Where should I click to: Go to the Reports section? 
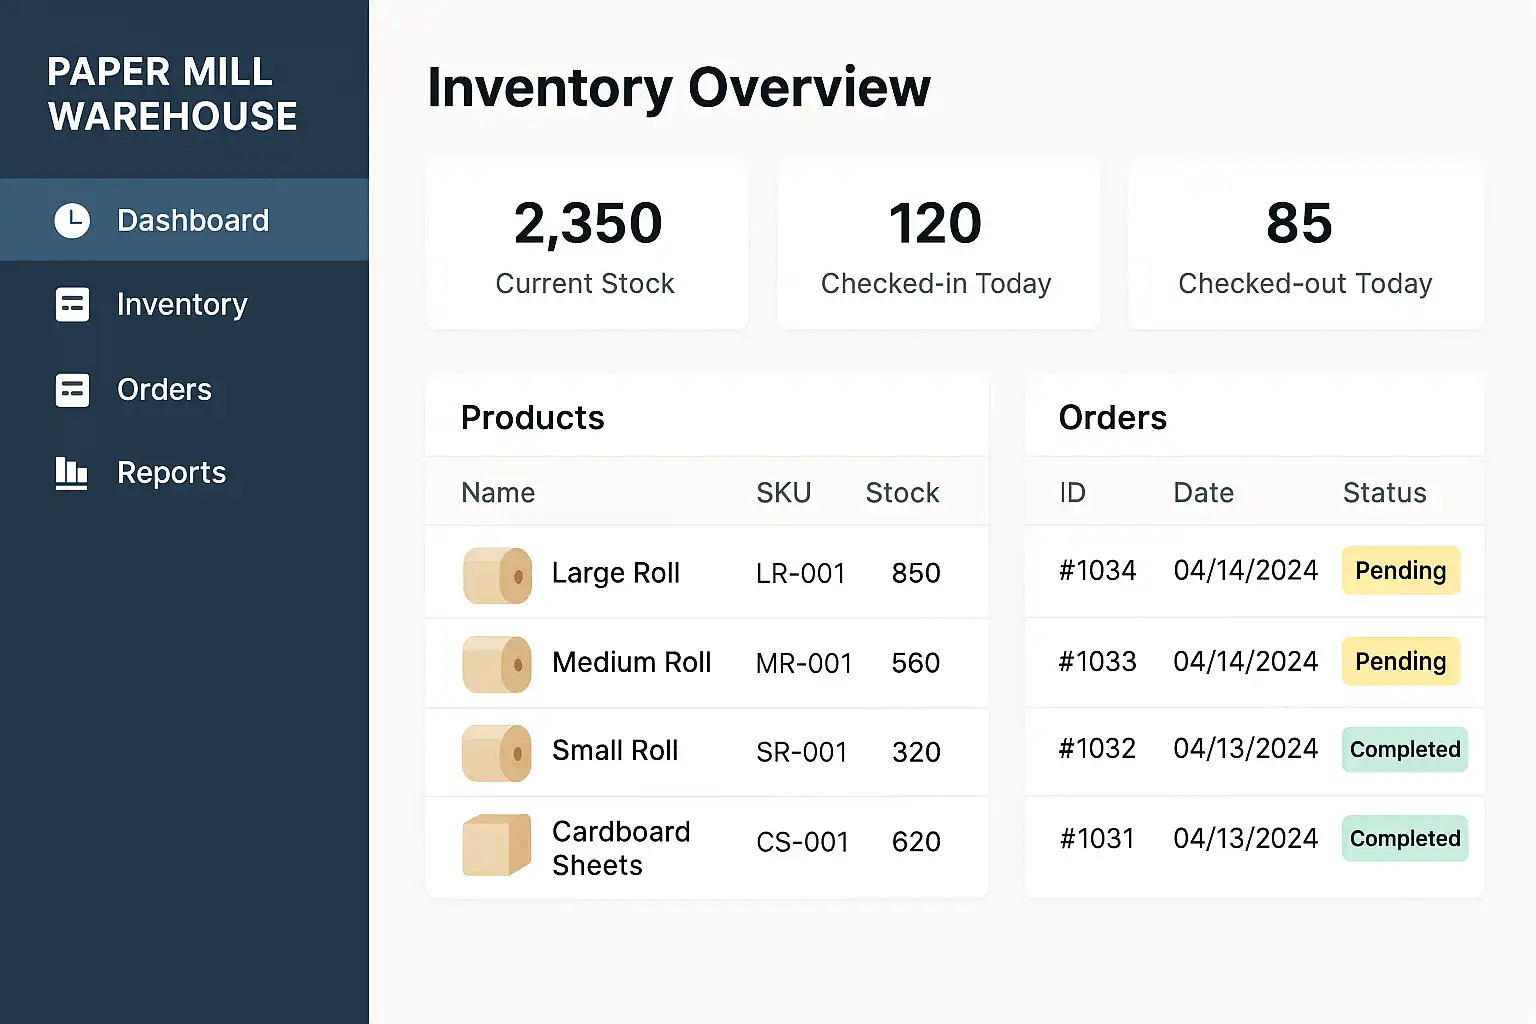coord(171,473)
